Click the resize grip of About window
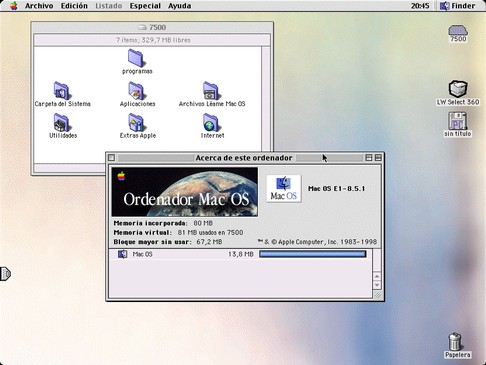Image resolution: width=486 pixels, height=365 pixels. (377, 295)
